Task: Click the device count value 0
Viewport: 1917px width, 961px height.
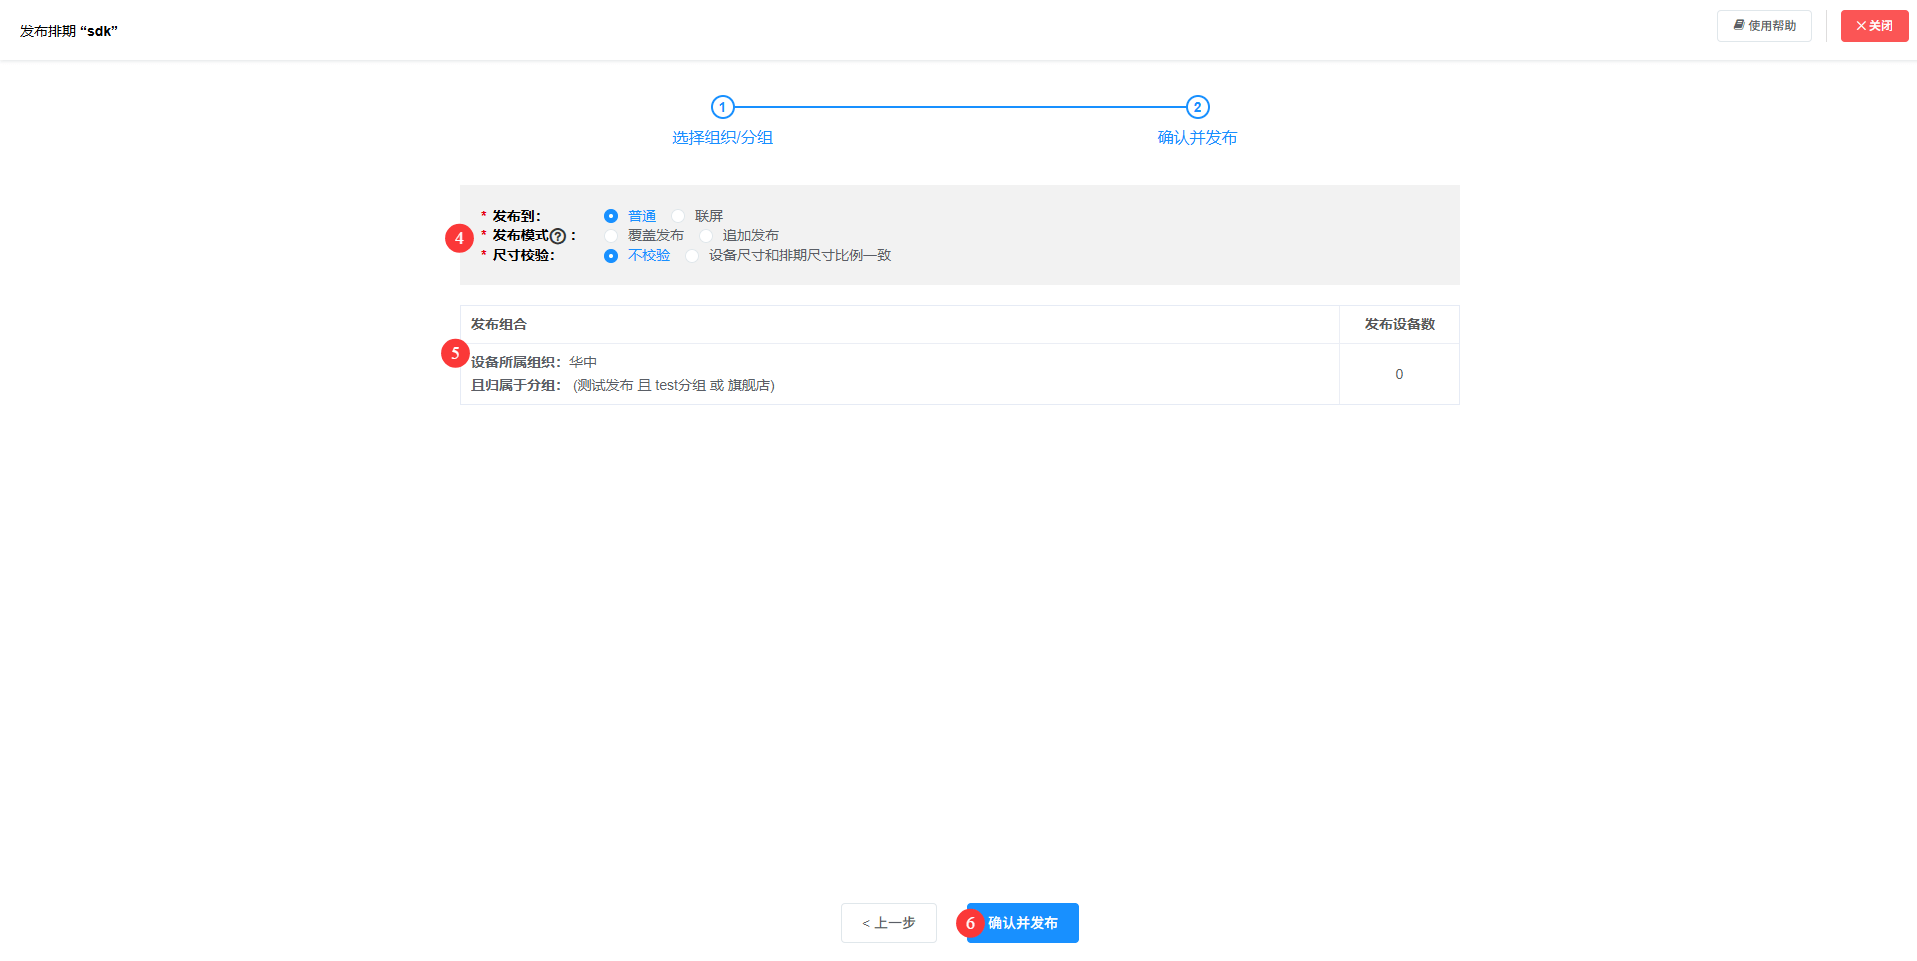Action: [x=1399, y=374]
